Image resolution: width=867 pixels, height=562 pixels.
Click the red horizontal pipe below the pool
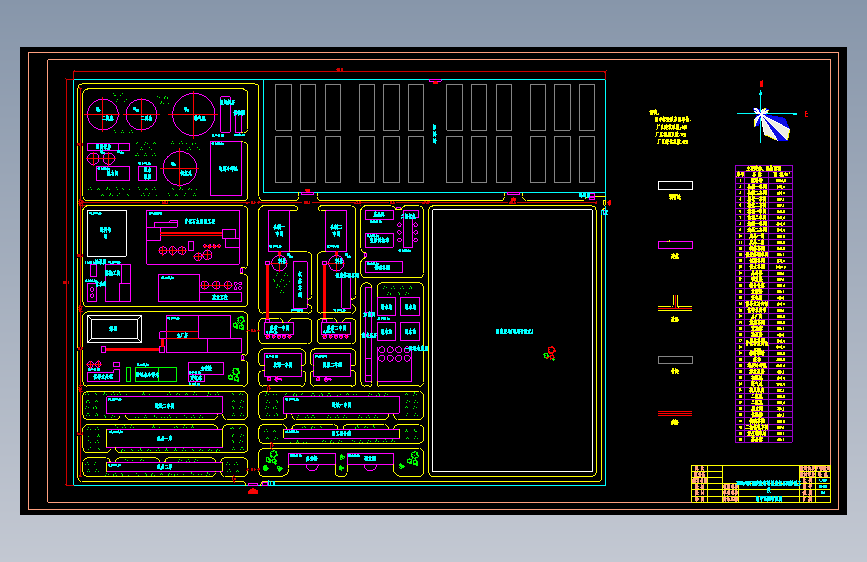(132, 350)
